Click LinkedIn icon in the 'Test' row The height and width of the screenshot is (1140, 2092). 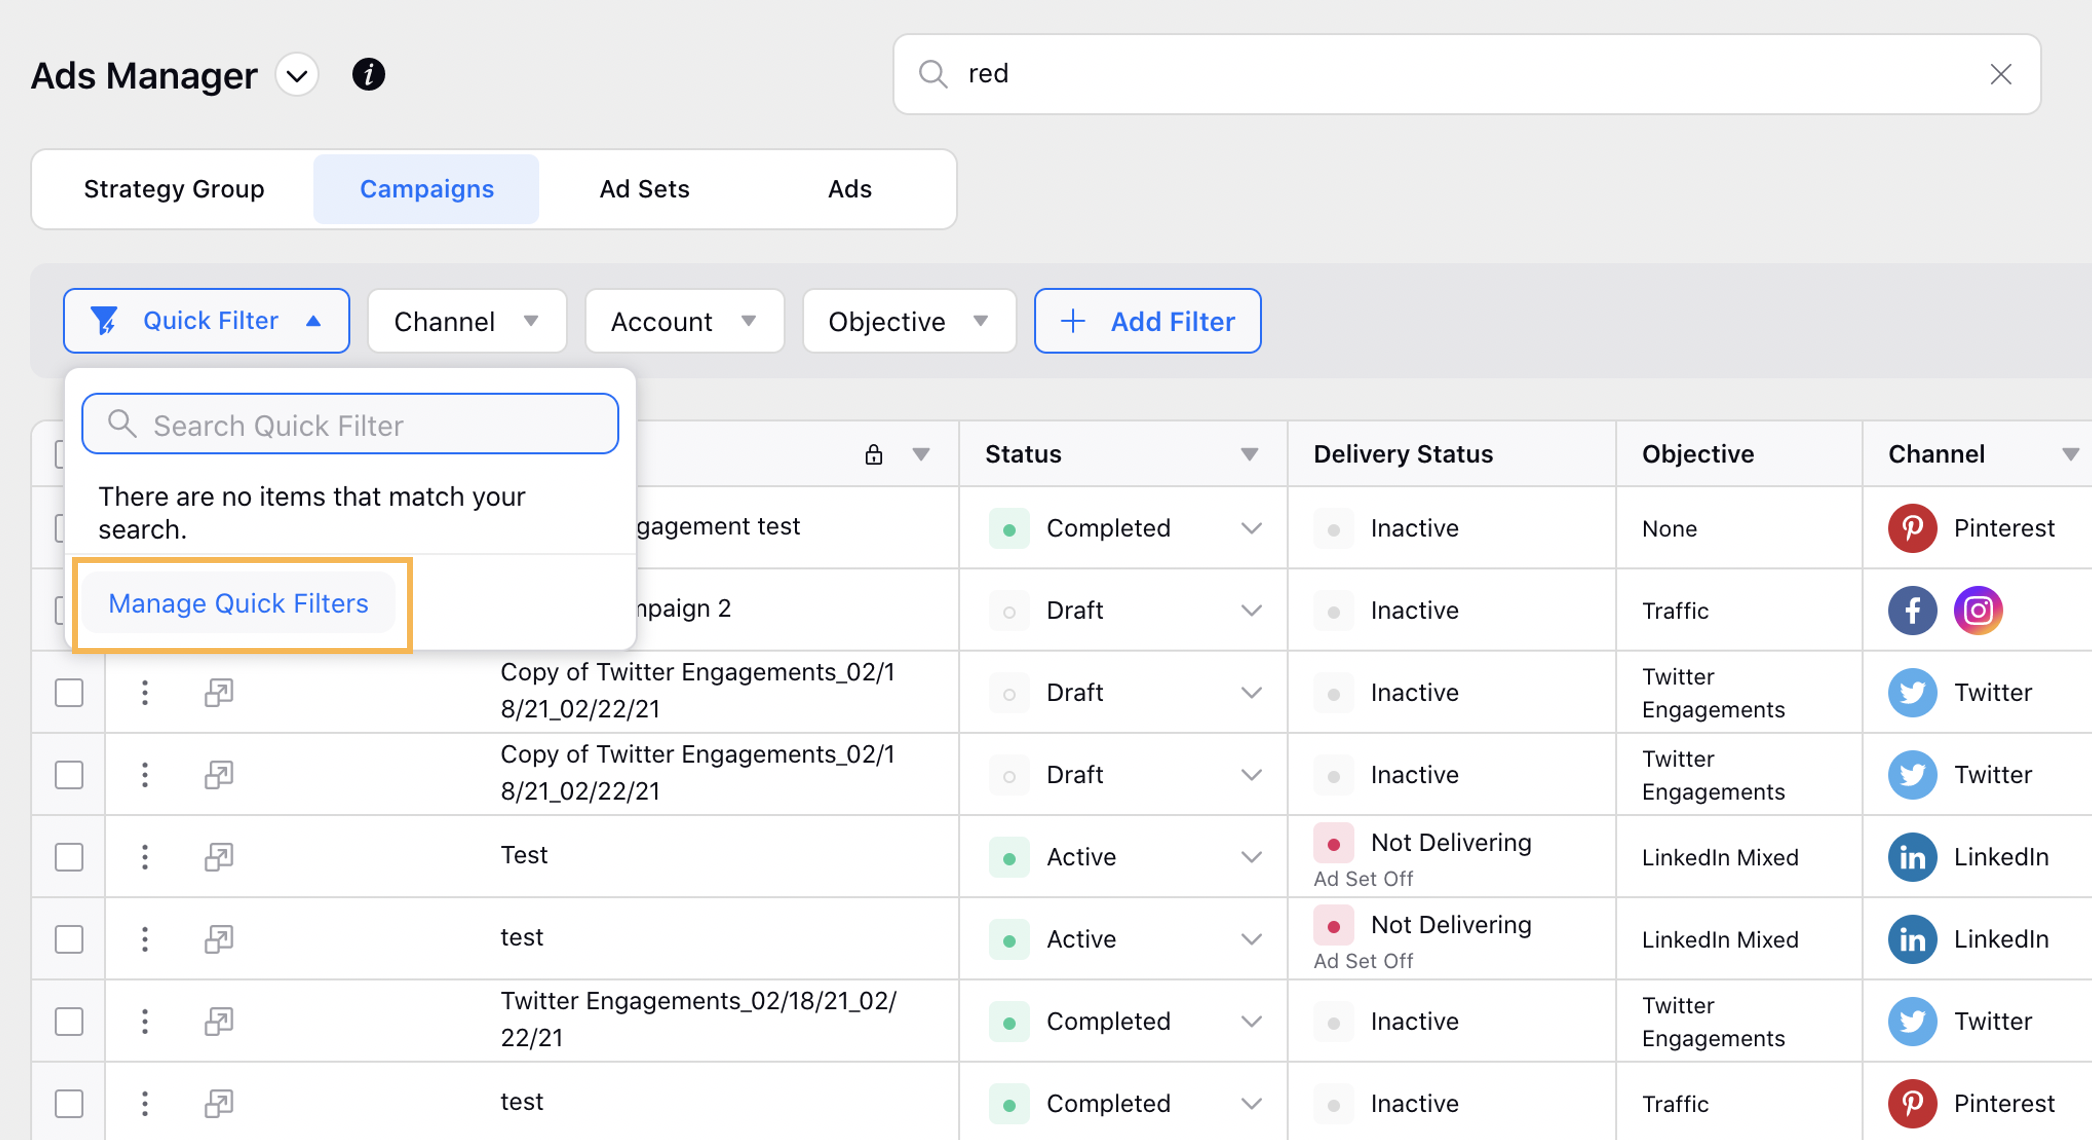(x=1912, y=857)
